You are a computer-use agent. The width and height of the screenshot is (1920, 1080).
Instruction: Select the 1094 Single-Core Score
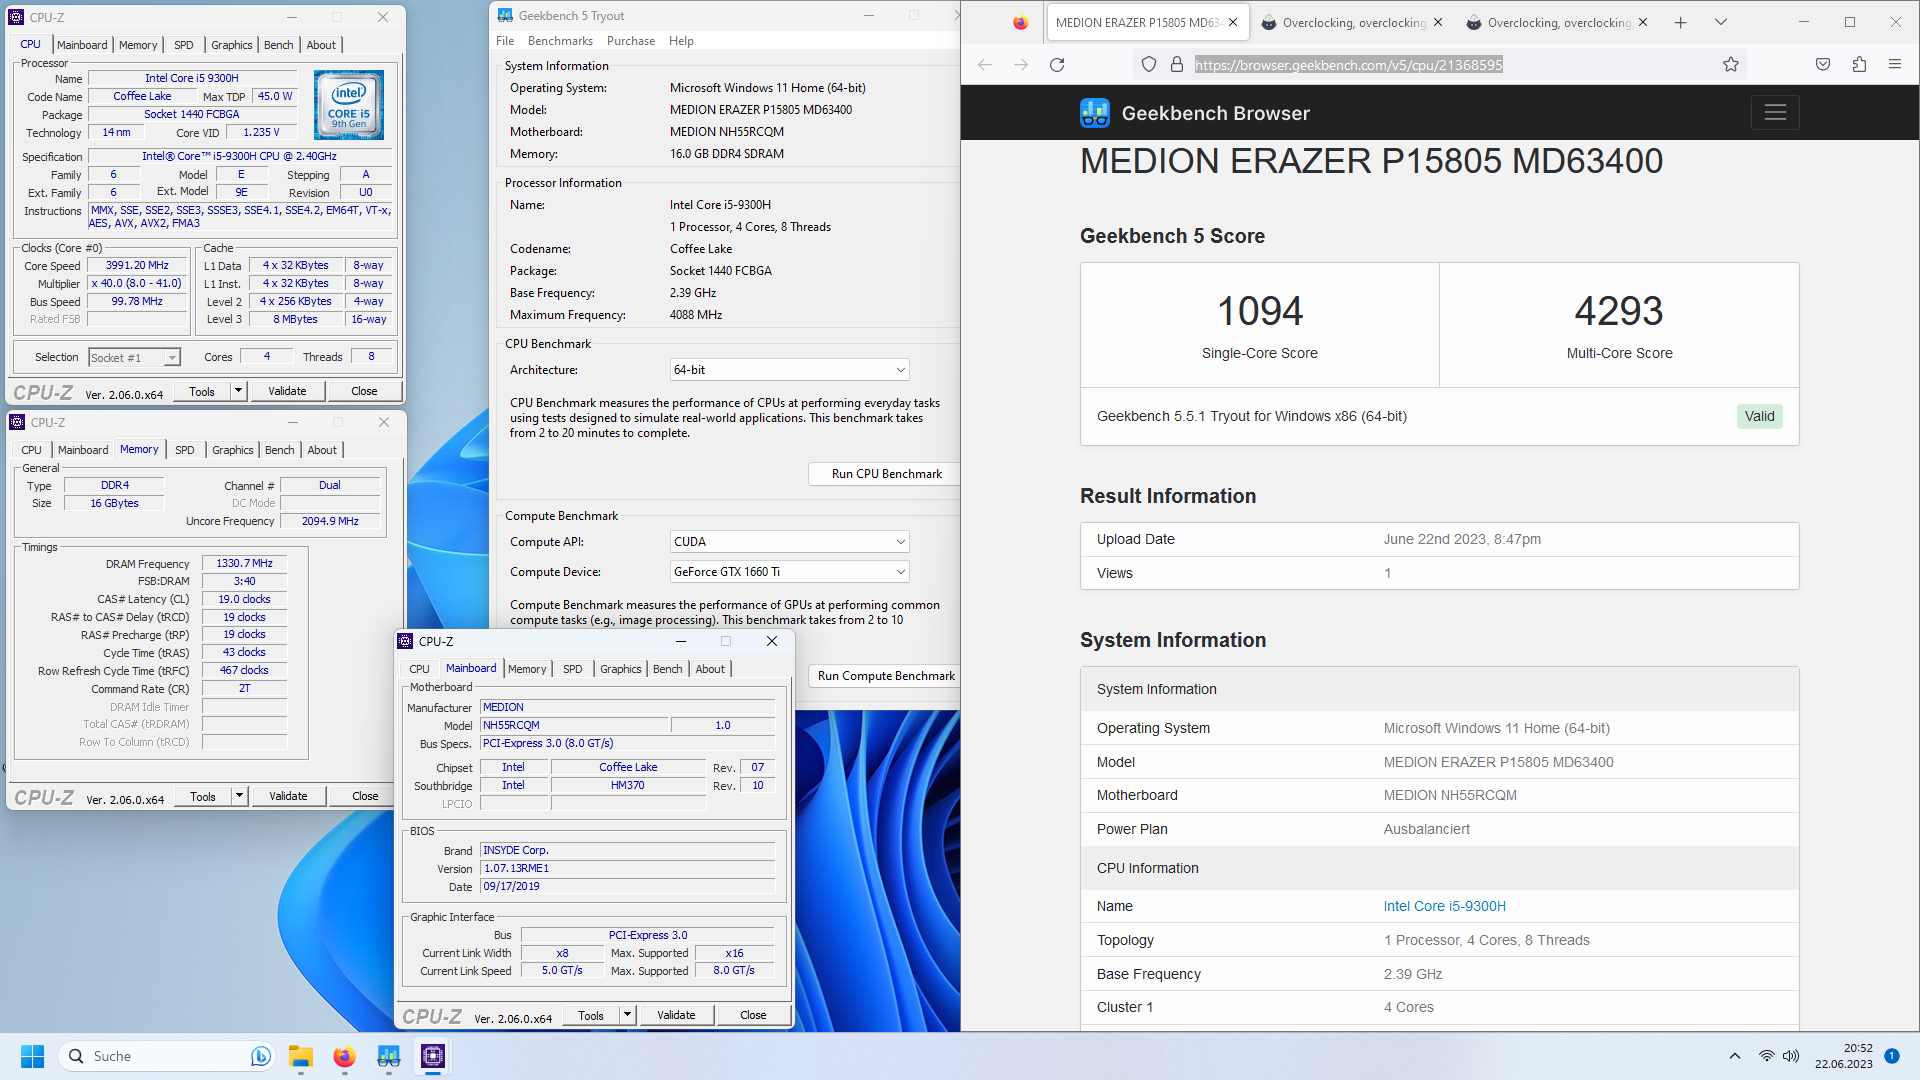1259,311
